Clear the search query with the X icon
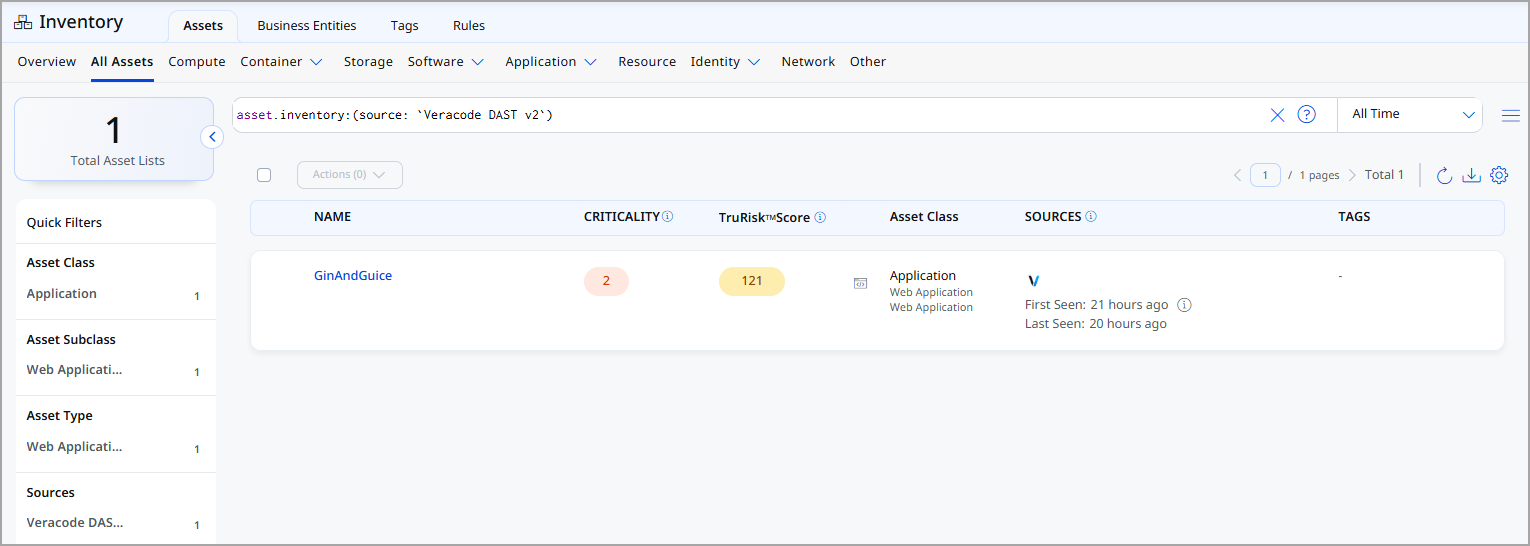Image resolution: width=1530 pixels, height=546 pixels. 1277,115
